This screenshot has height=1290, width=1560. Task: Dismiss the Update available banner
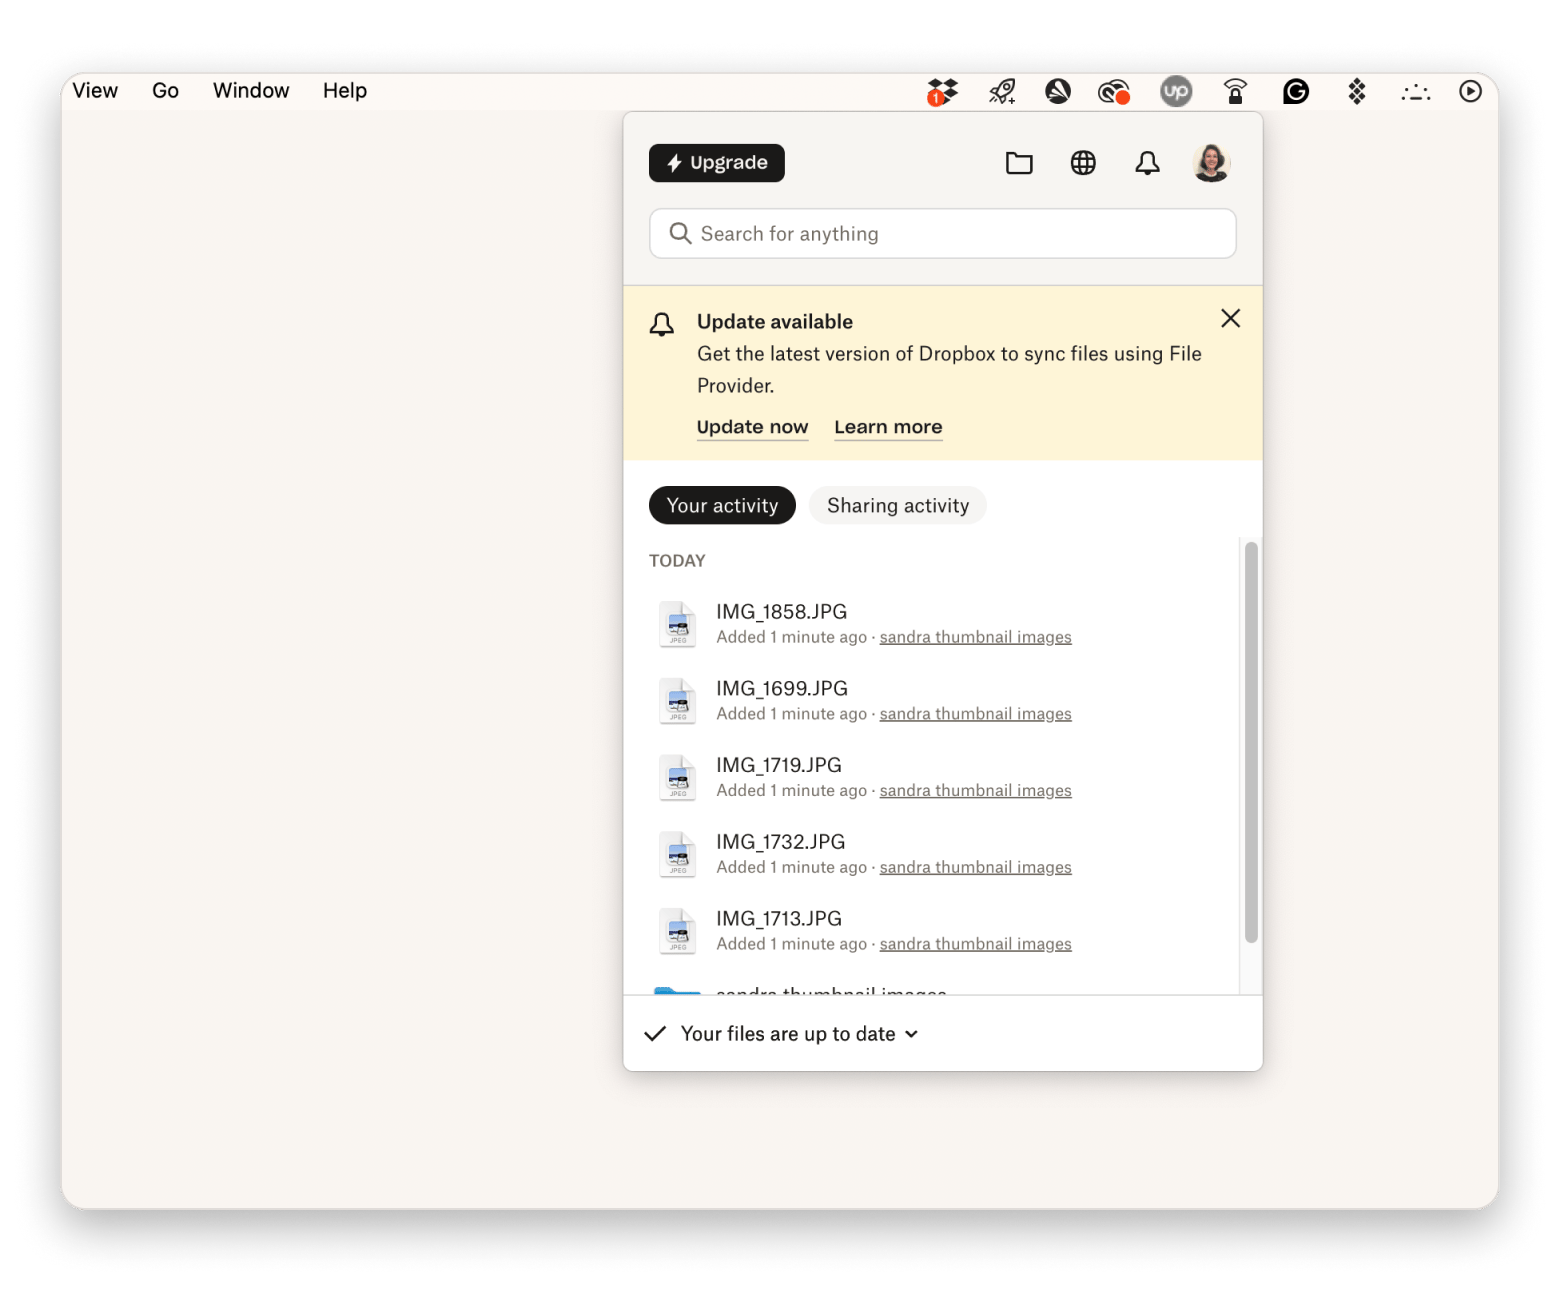[x=1230, y=319]
